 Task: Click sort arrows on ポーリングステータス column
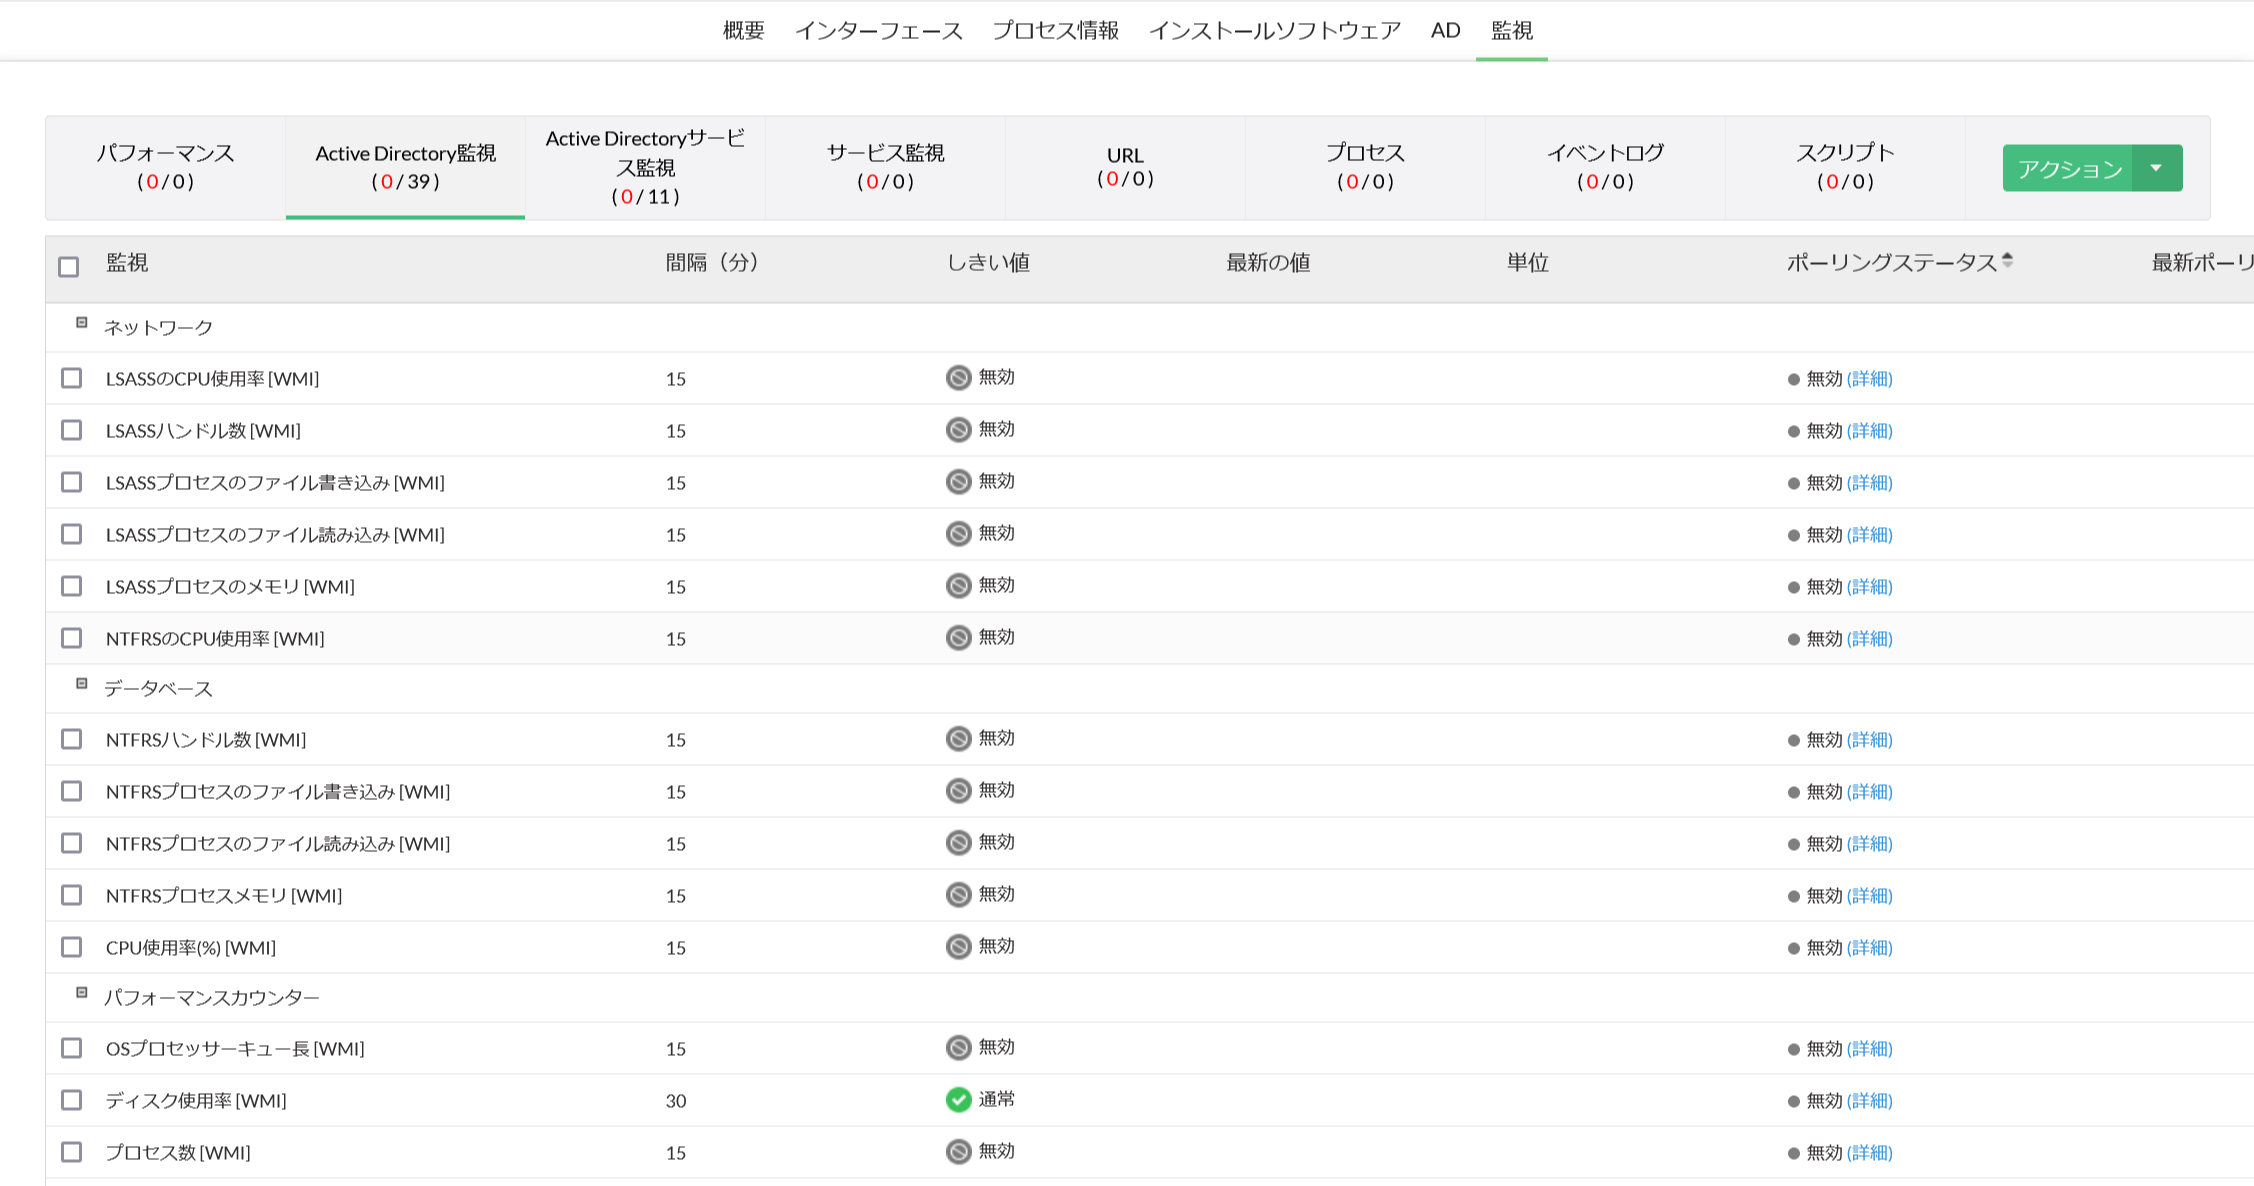click(x=2007, y=261)
